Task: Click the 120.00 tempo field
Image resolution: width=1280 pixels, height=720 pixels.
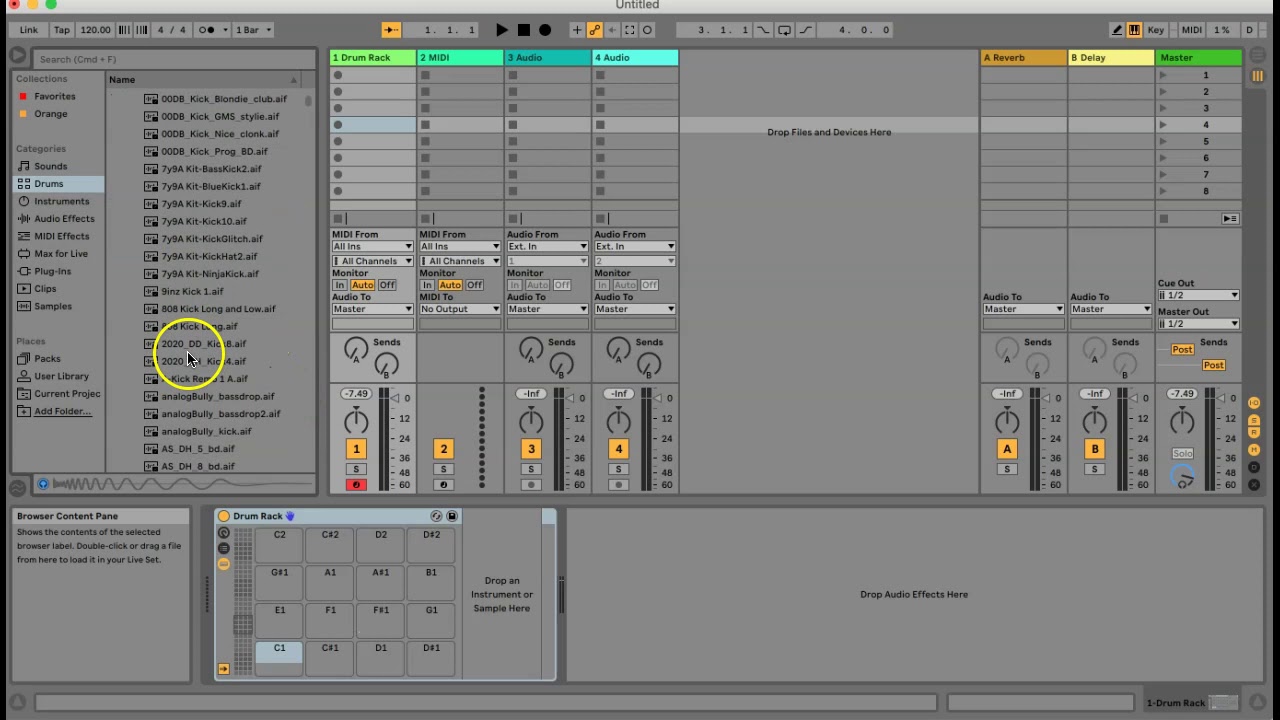Action: click(x=95, y=30)
